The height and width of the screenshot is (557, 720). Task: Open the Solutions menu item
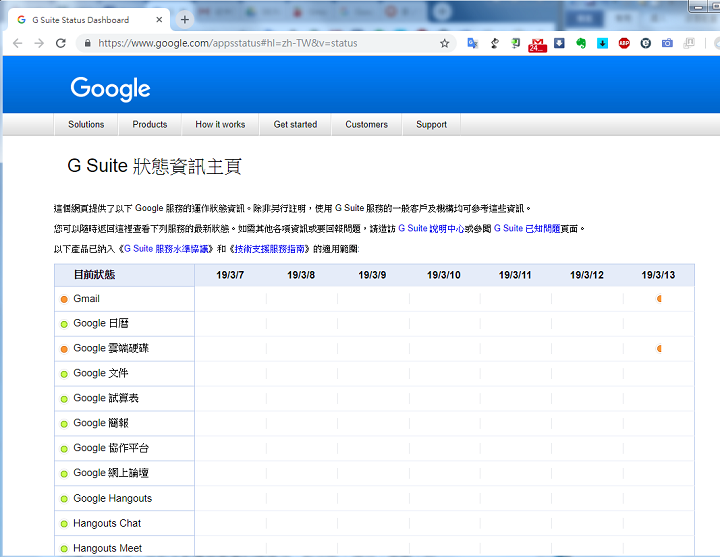click(x=86, y=124)
